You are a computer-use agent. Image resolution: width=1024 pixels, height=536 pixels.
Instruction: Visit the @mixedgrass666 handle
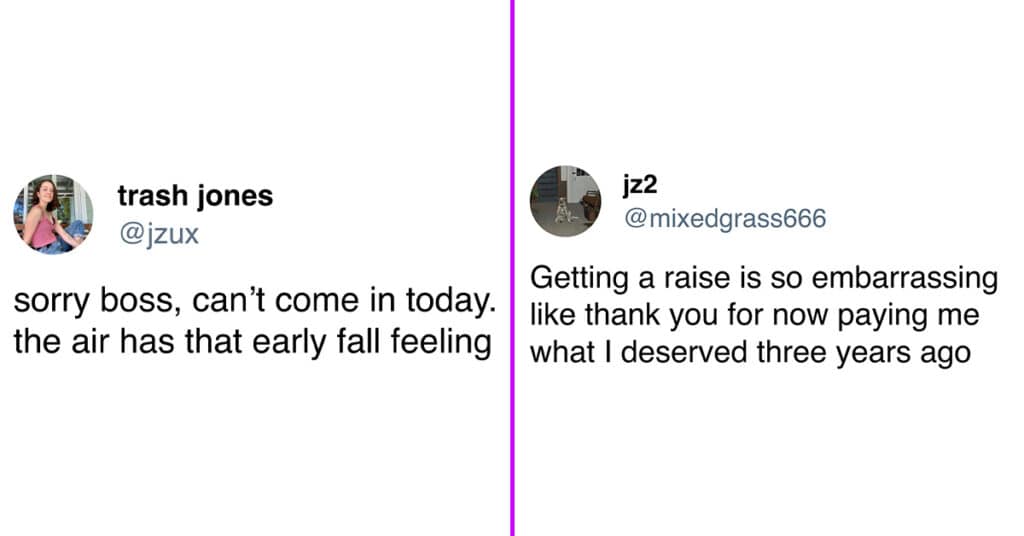pyautogui.click(x=725, y=218)
